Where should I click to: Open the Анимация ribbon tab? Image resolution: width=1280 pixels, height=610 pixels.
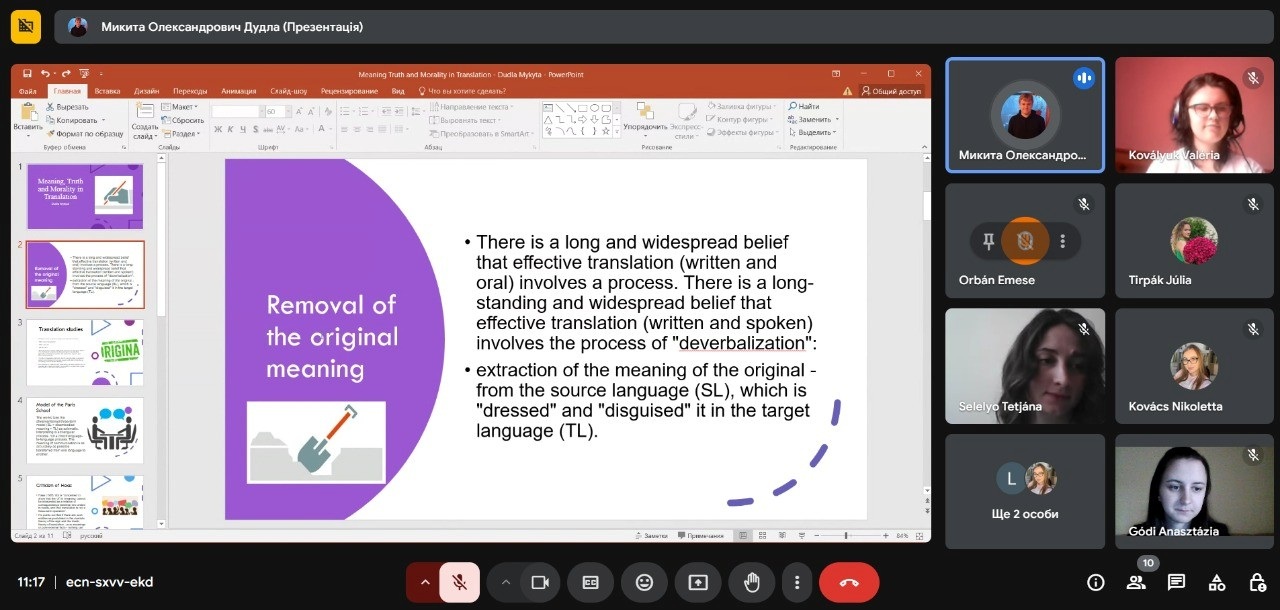click(x=238, y=91)
